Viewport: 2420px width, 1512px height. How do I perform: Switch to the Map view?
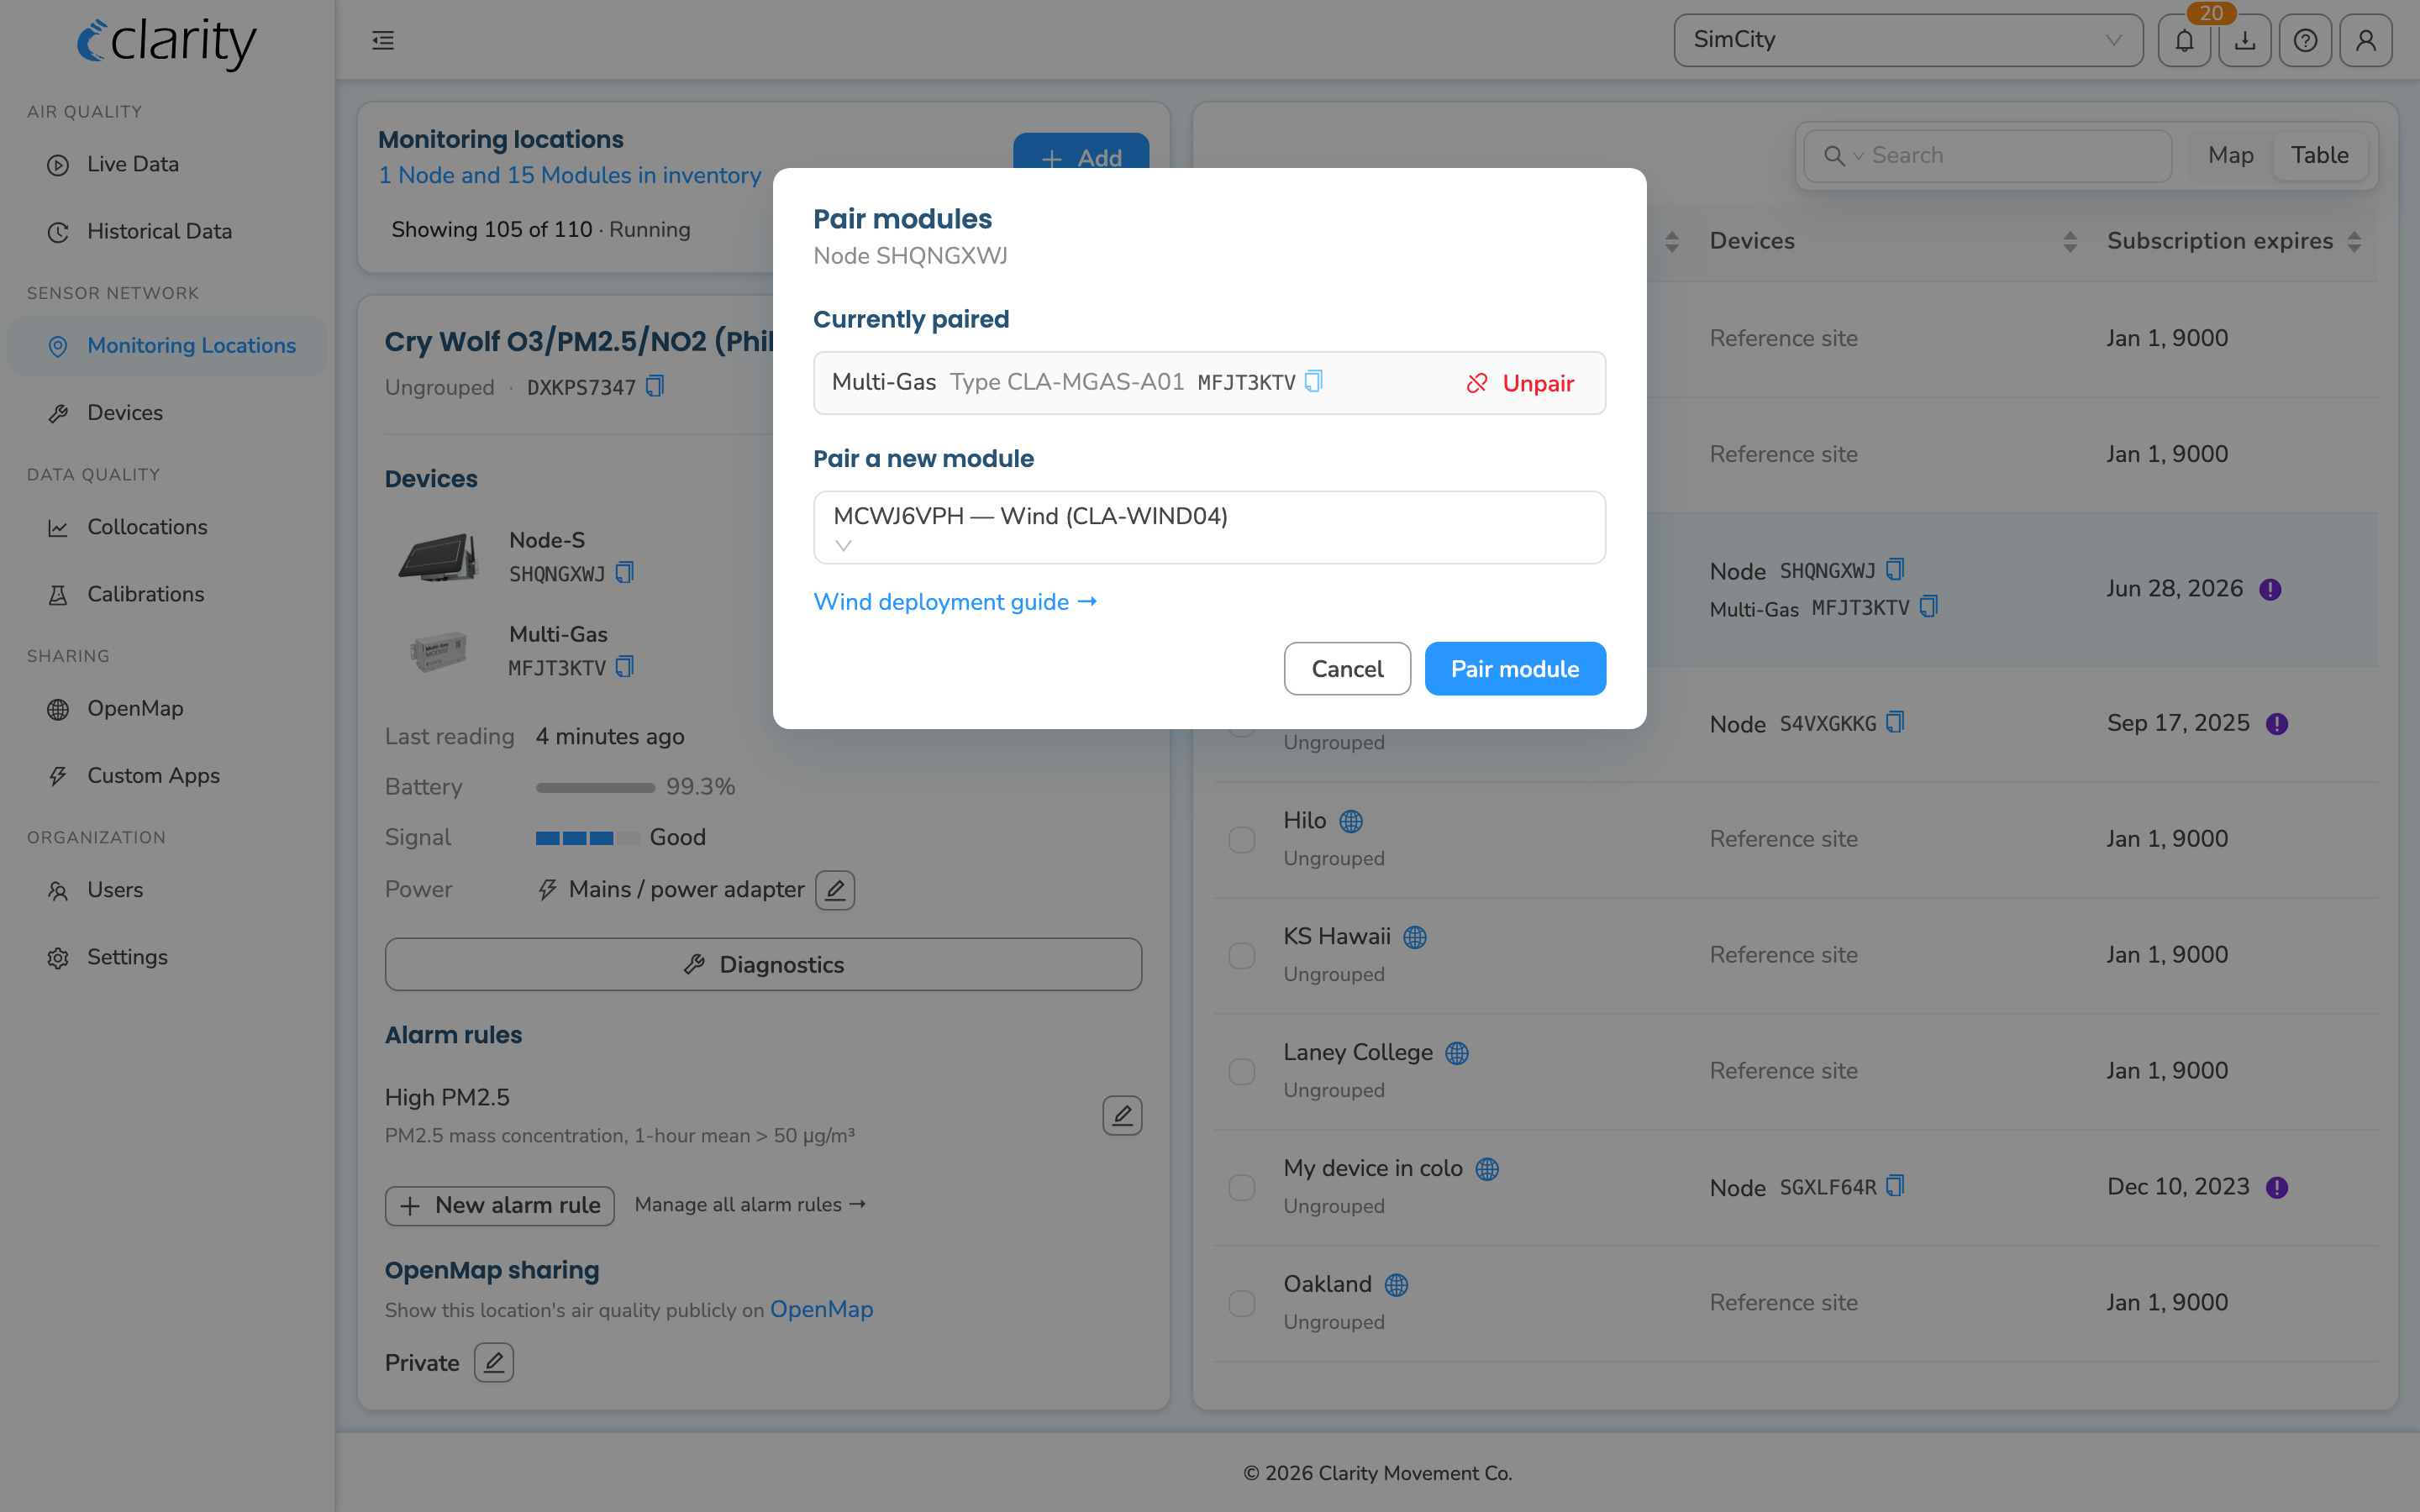pos(2230,155)
